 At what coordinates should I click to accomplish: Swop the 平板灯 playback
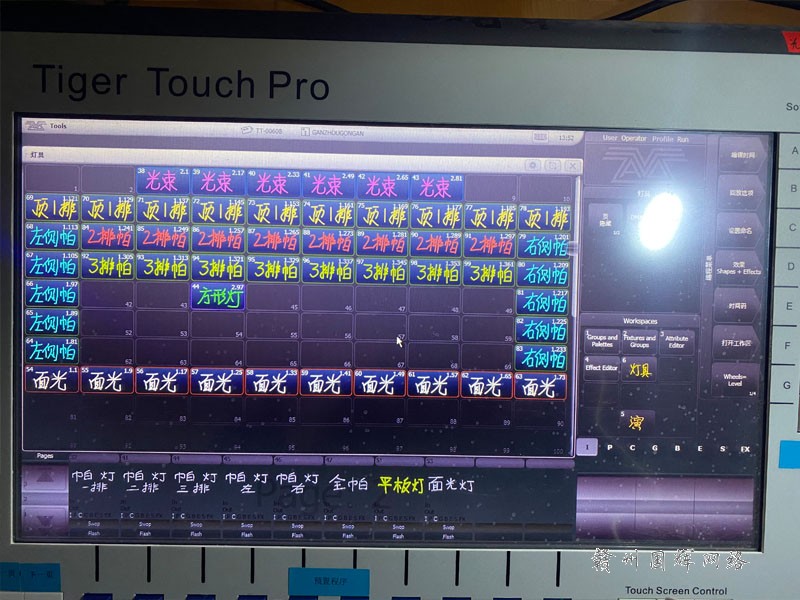398,527
